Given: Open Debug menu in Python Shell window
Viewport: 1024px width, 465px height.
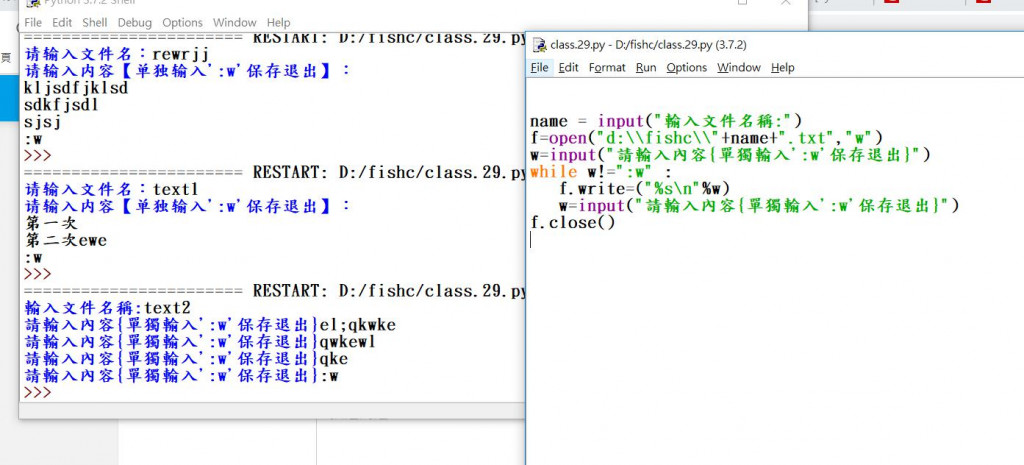Looking at the screenshot, I should (135, 22).
